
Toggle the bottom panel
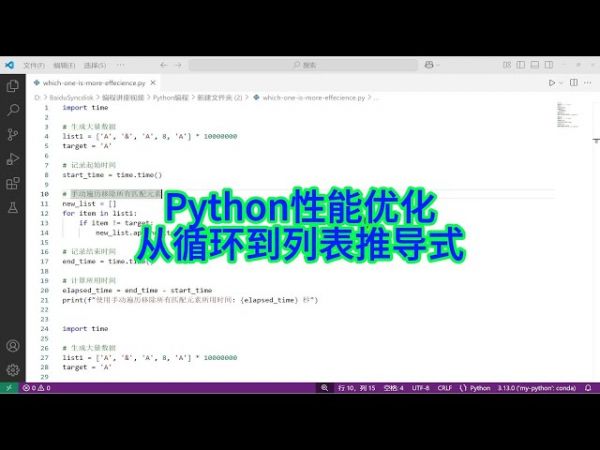click(535, 65)
